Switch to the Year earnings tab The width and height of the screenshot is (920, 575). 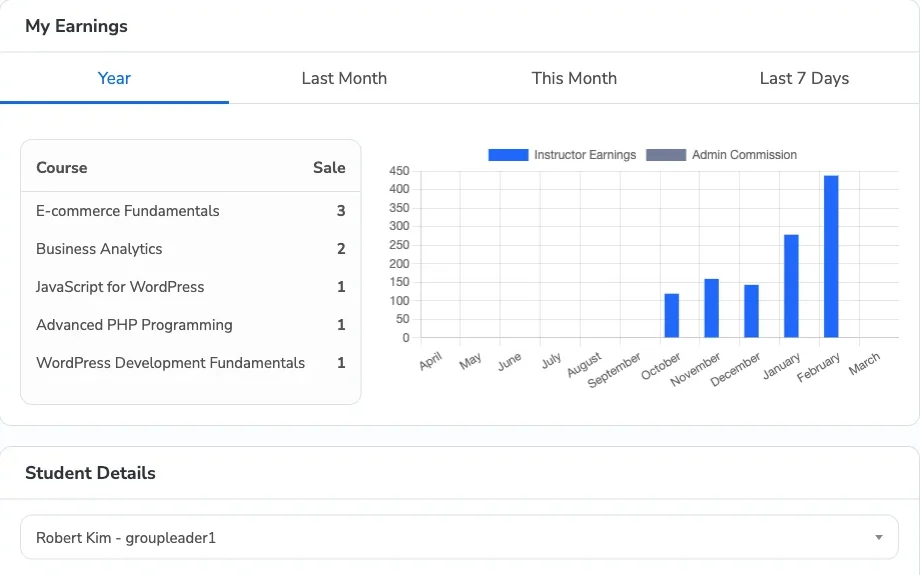point(114,78)
